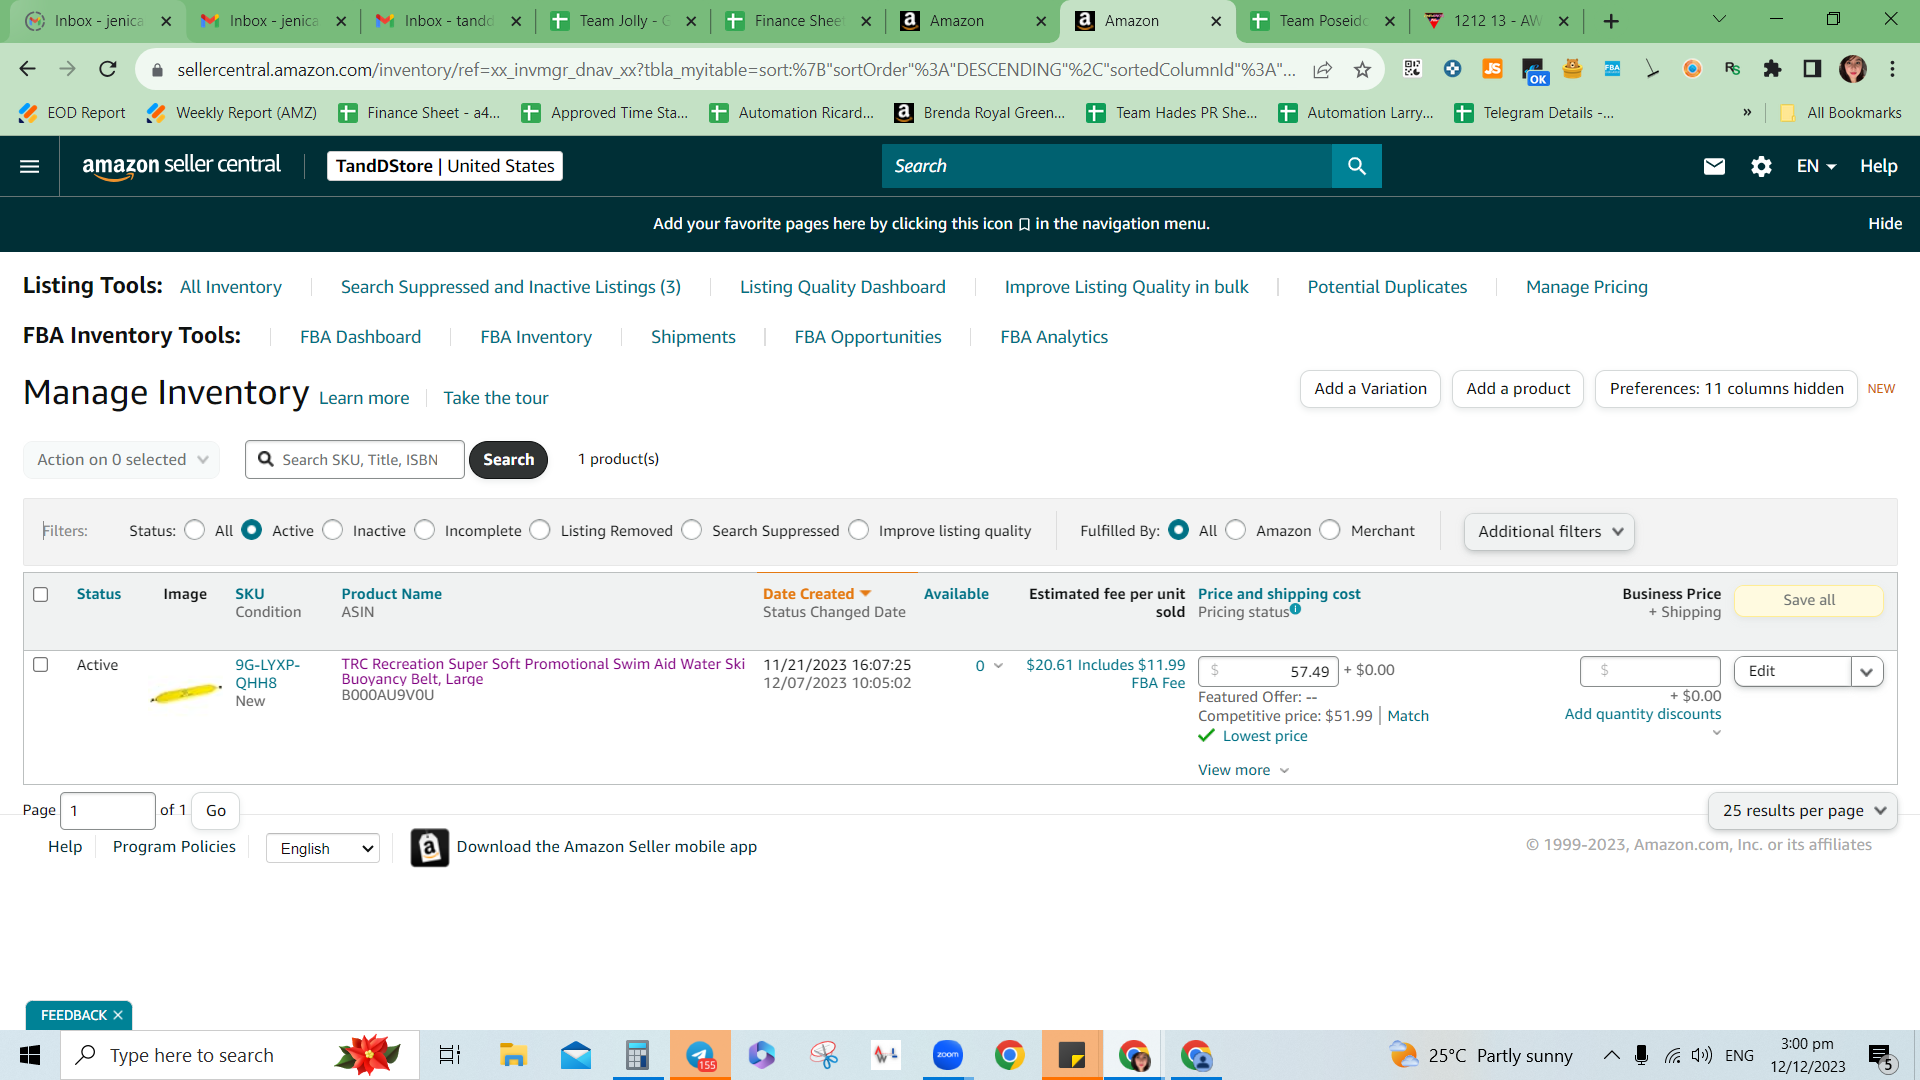Bookmark this page with the star icon
The width and height of the screenshot is (1920, 1080).
click(1362, 69)
